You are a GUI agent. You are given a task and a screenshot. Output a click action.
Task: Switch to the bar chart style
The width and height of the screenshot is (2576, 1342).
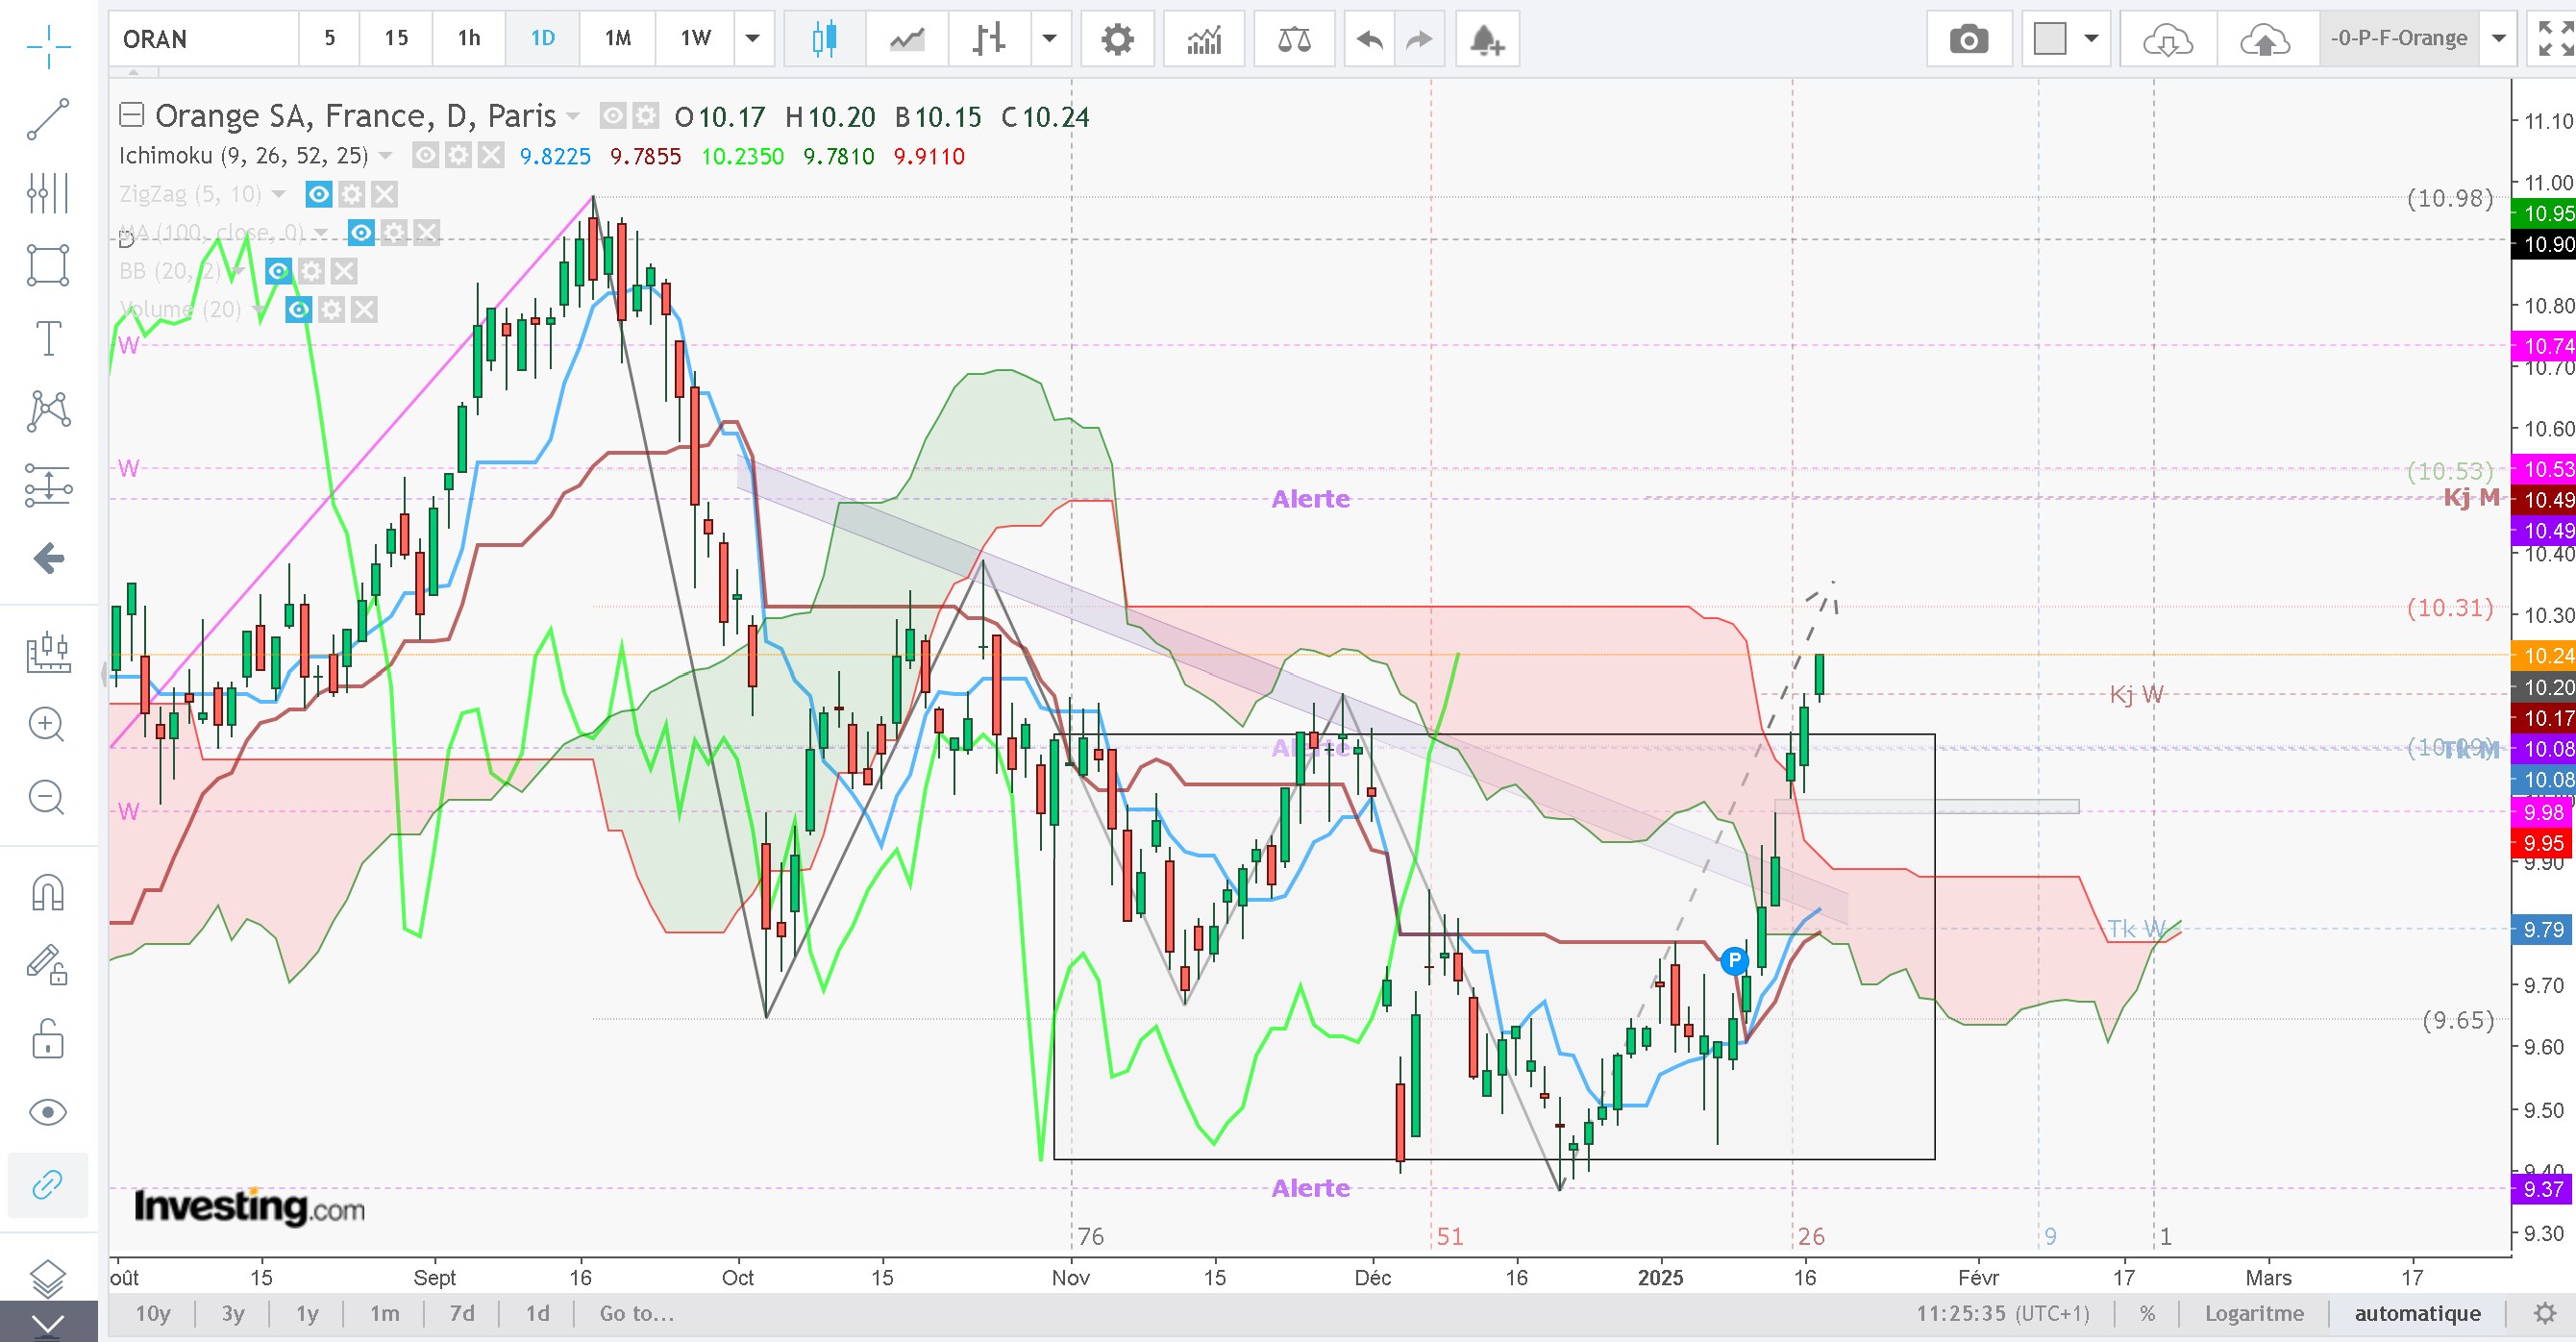[989, 39]
